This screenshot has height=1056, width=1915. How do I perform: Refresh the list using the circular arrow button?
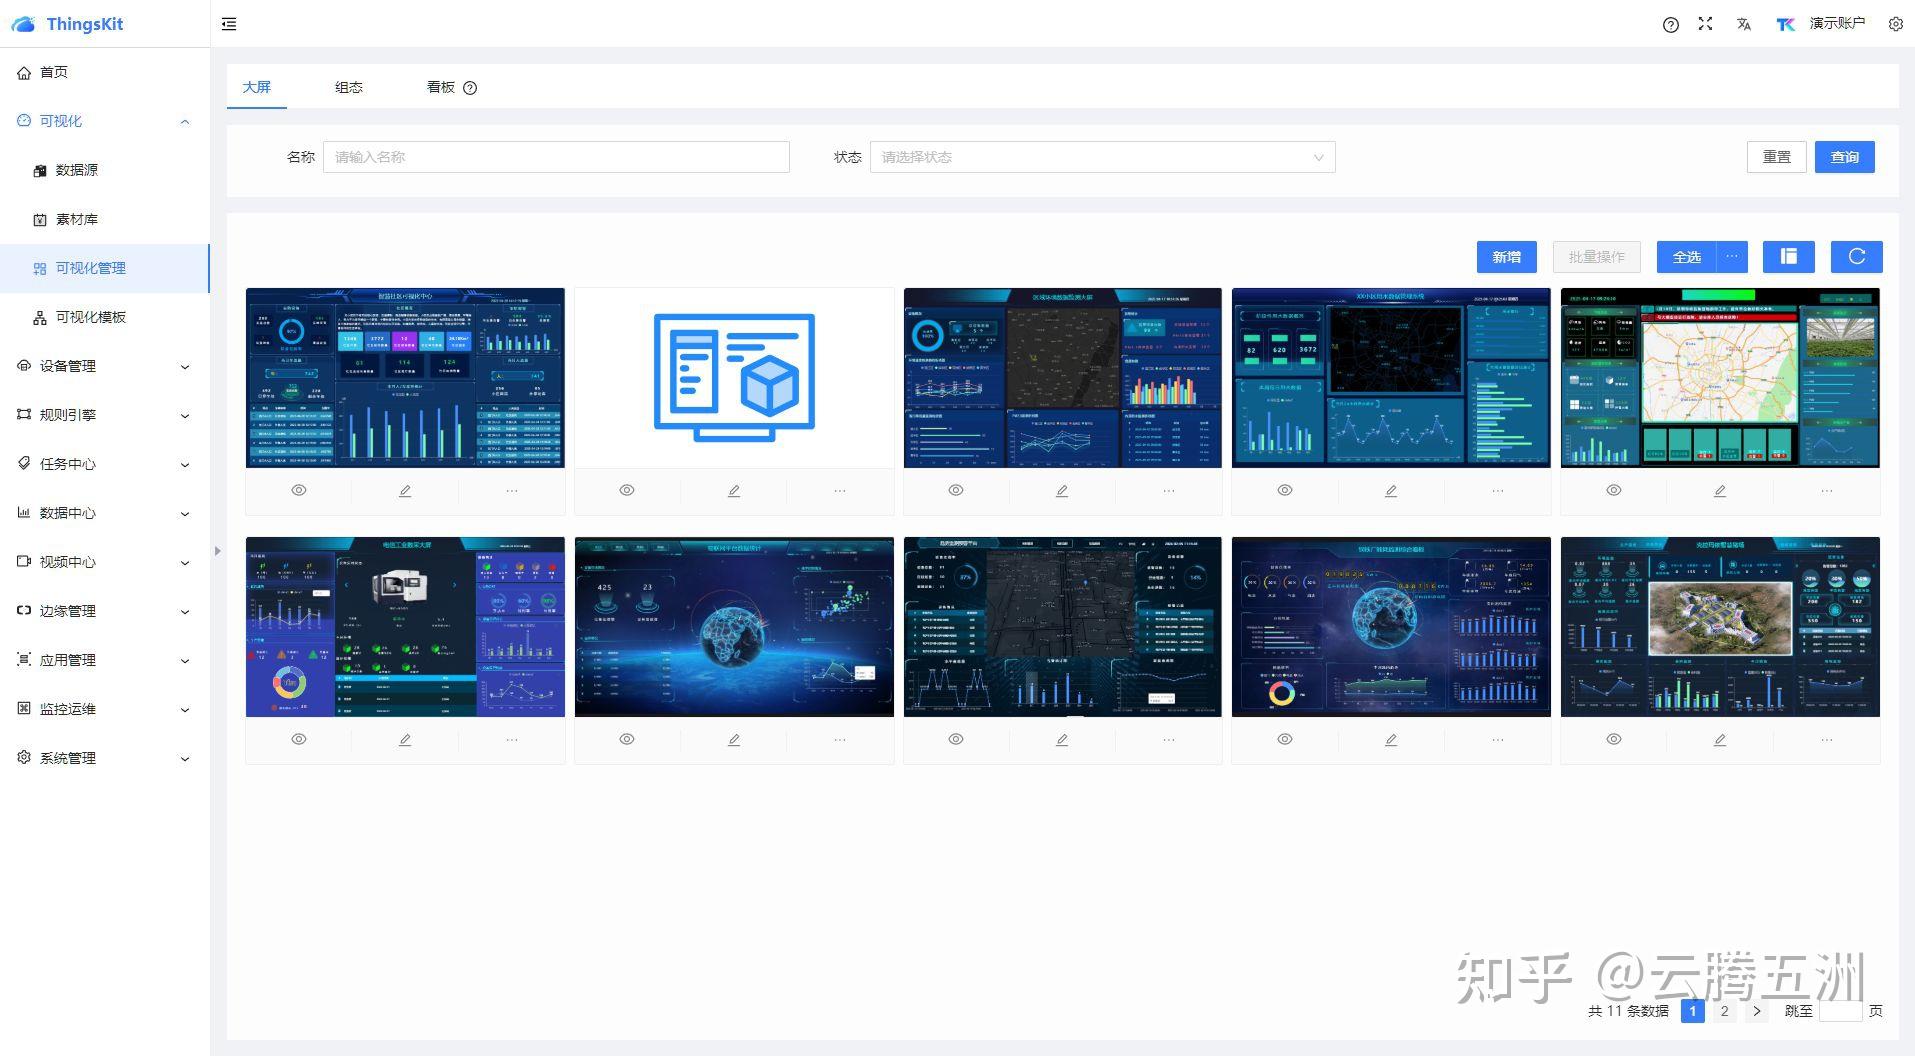tap(1856, 256)
